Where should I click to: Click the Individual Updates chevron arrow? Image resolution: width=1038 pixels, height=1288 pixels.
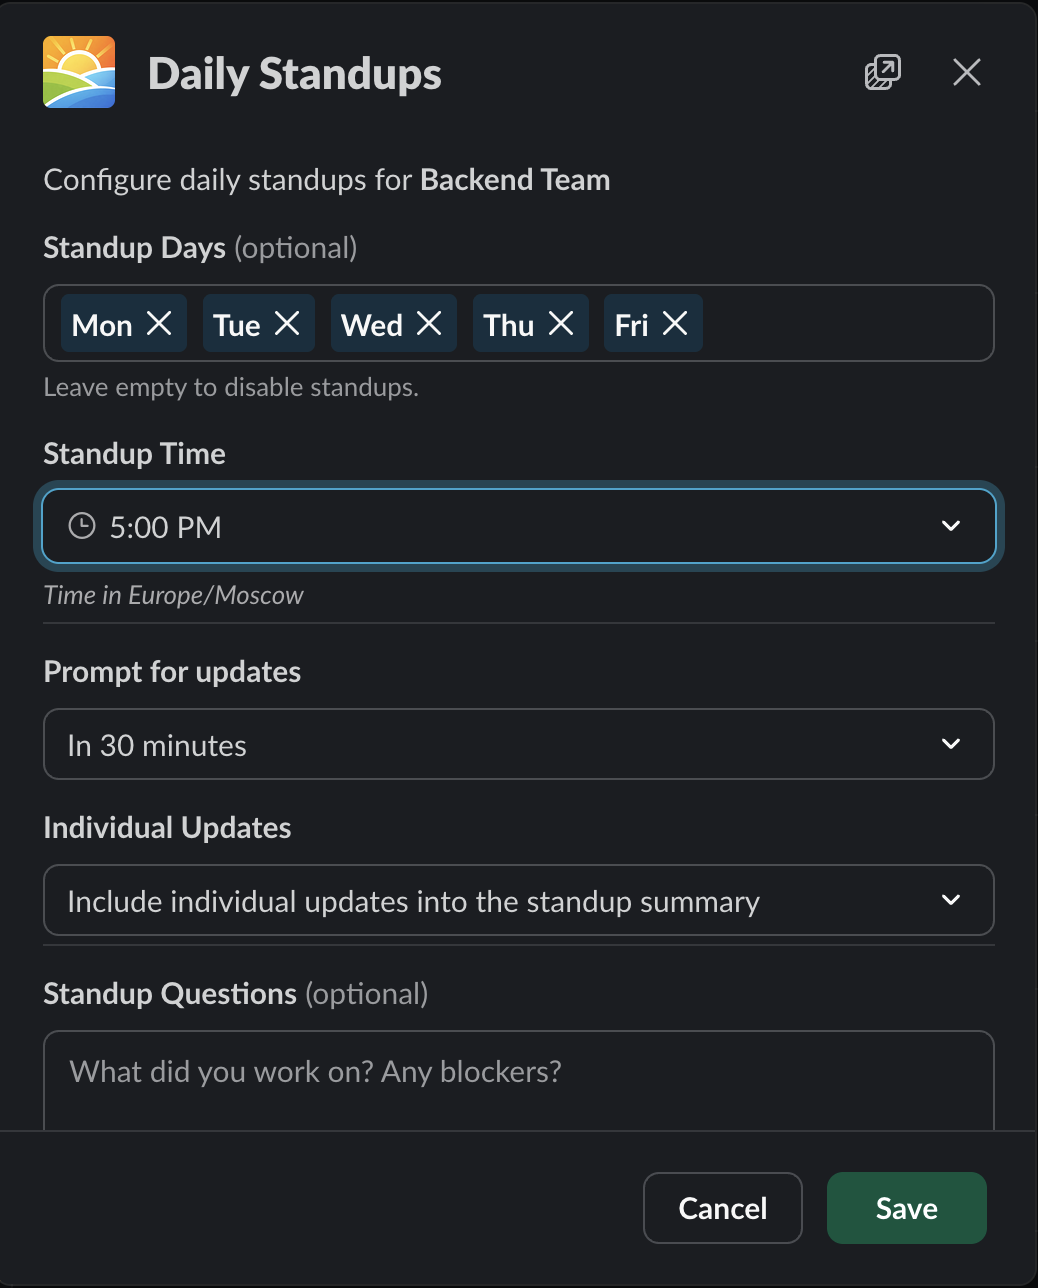click(x=951, y=900)
